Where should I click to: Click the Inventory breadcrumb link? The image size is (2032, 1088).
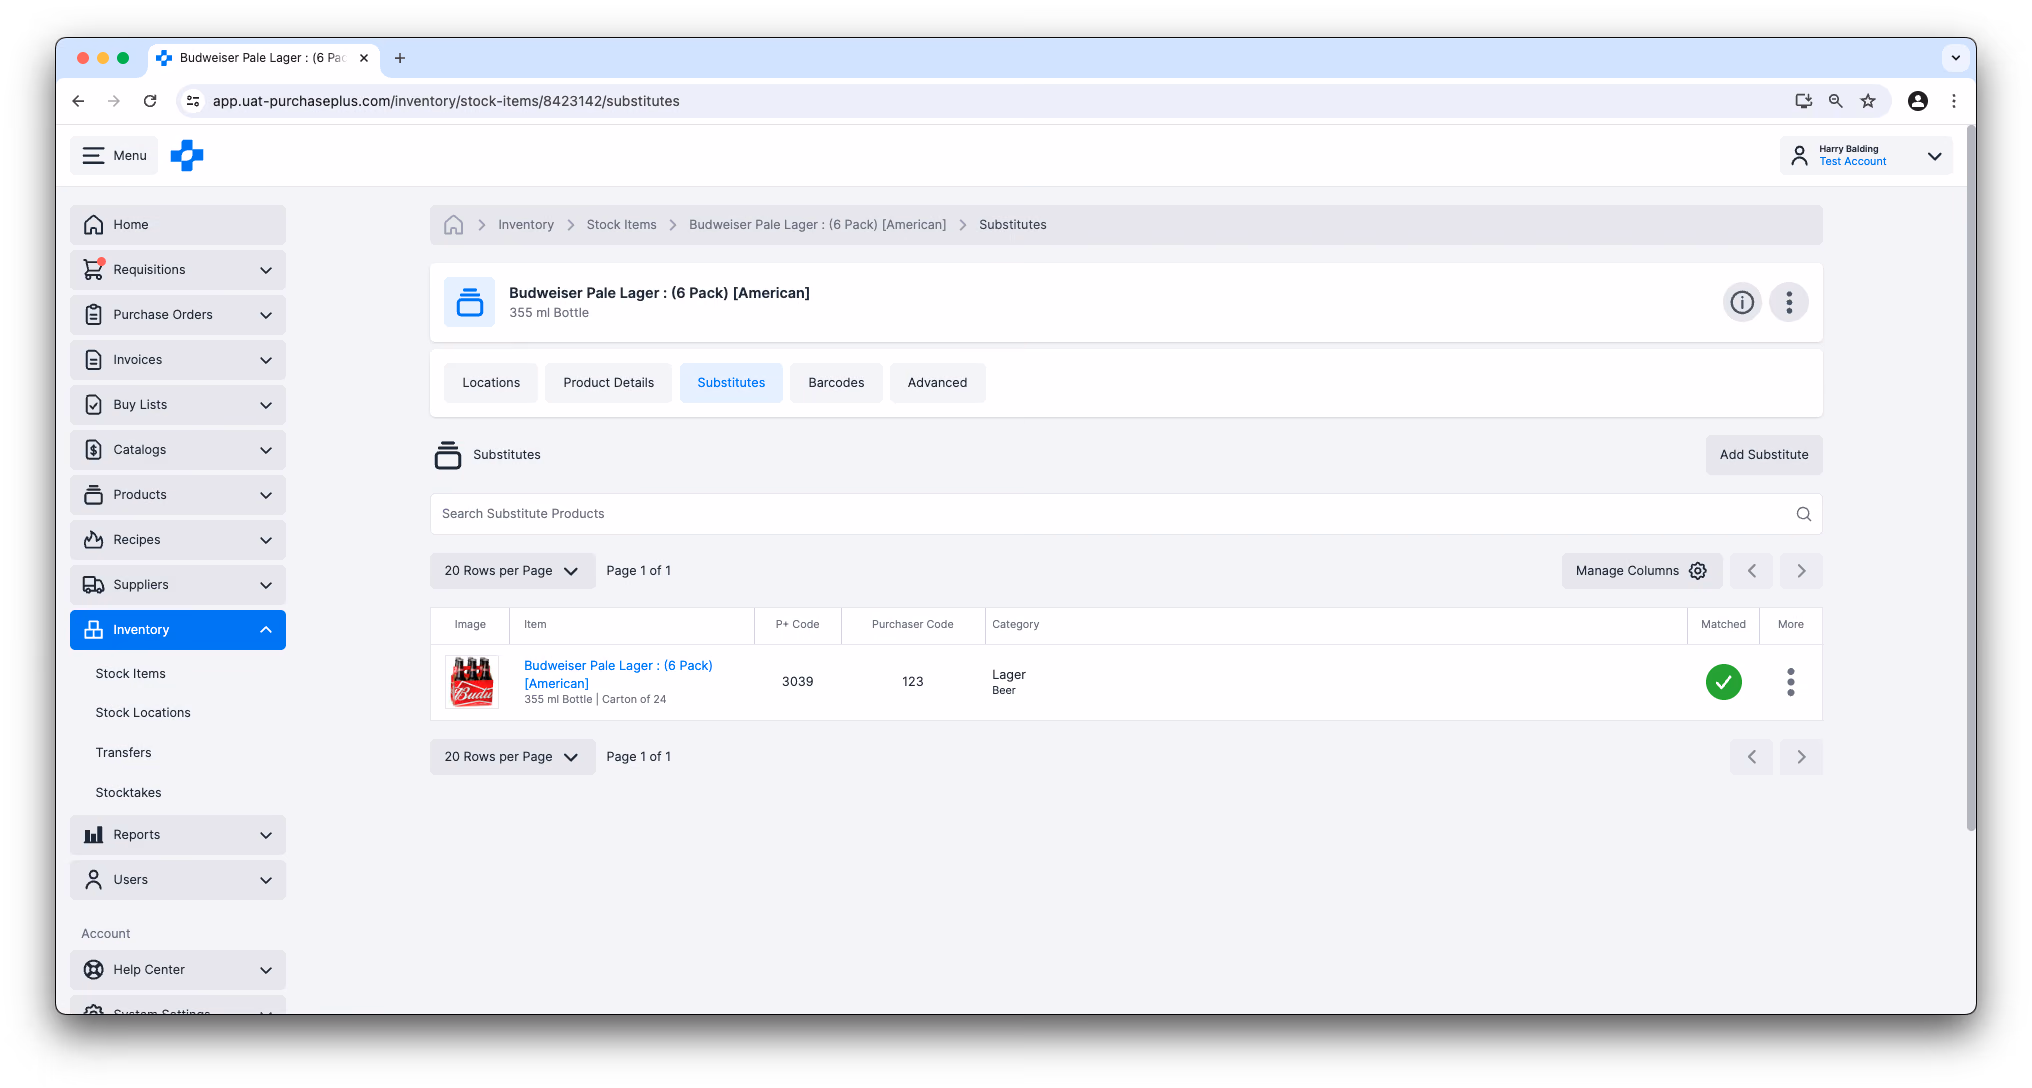(526, 225)
